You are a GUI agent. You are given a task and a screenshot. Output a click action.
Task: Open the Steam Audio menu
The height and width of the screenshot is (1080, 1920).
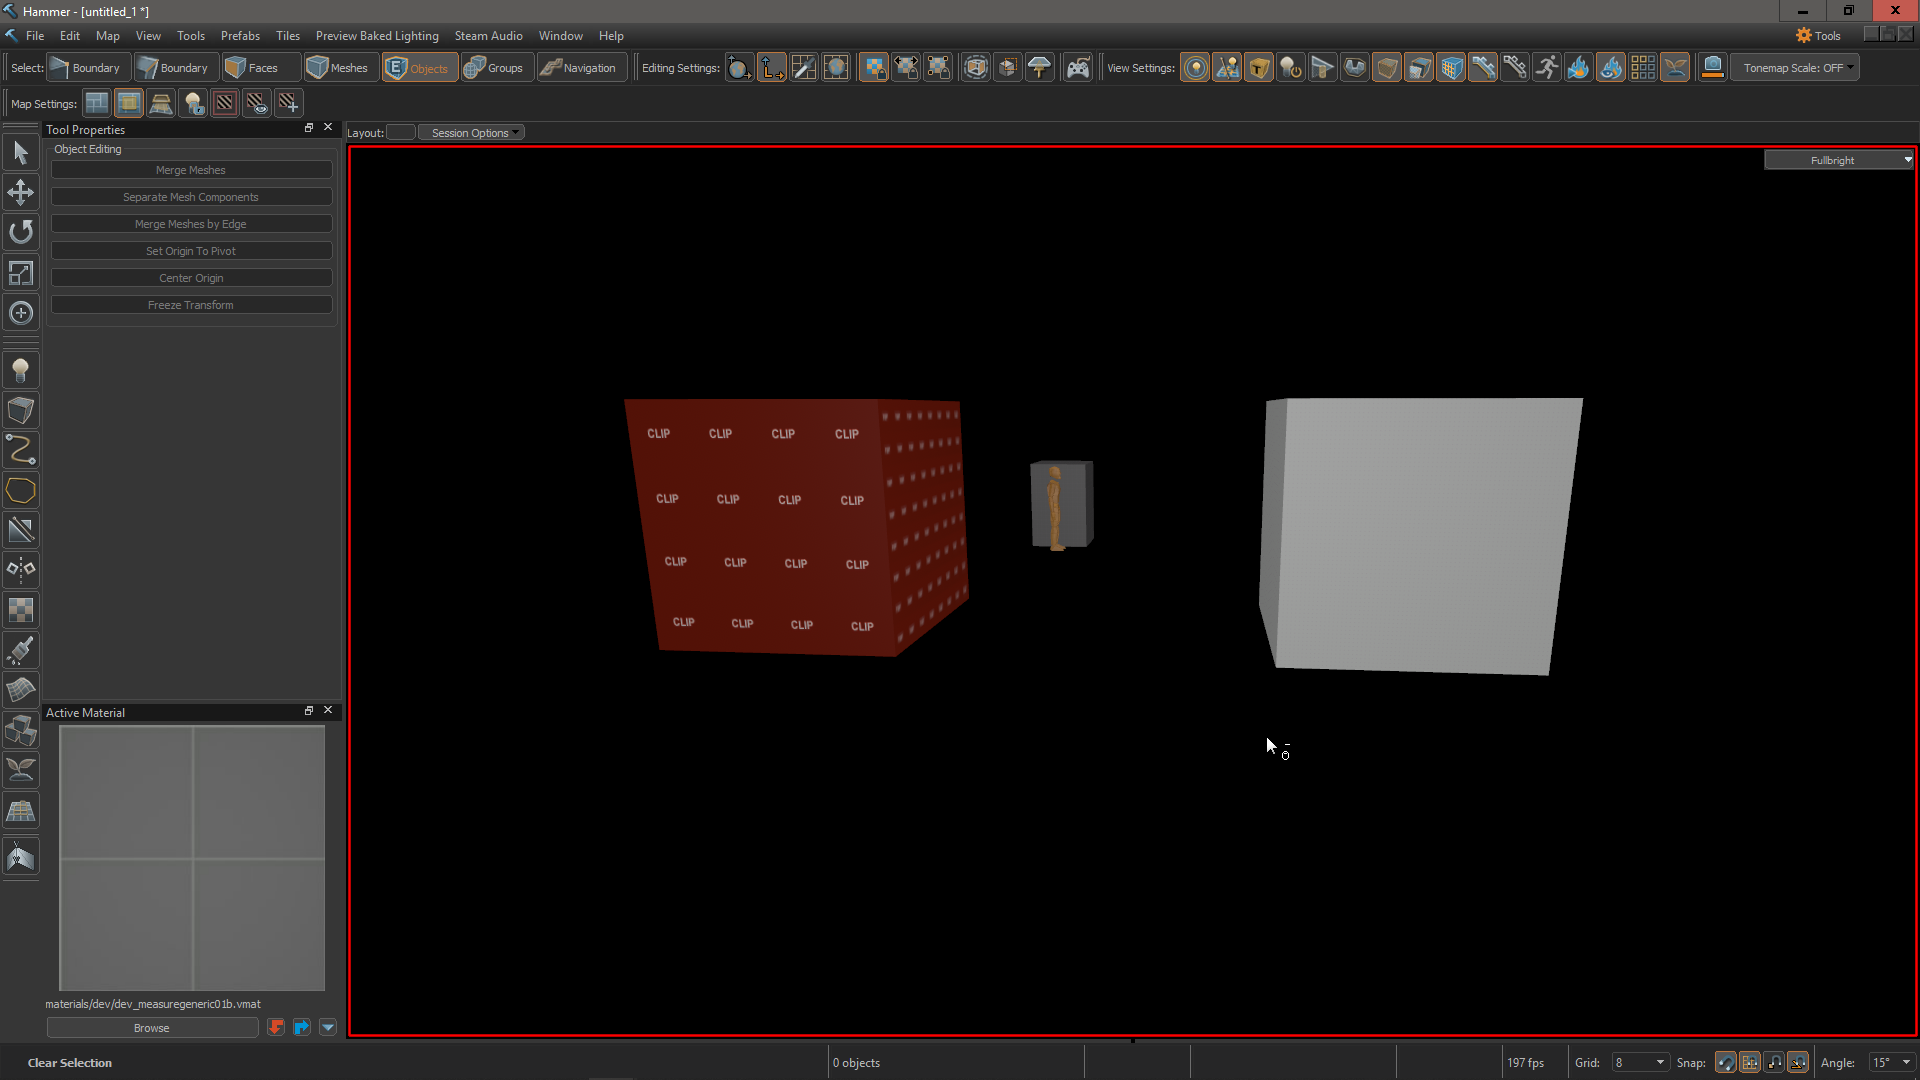click(489, 35)
